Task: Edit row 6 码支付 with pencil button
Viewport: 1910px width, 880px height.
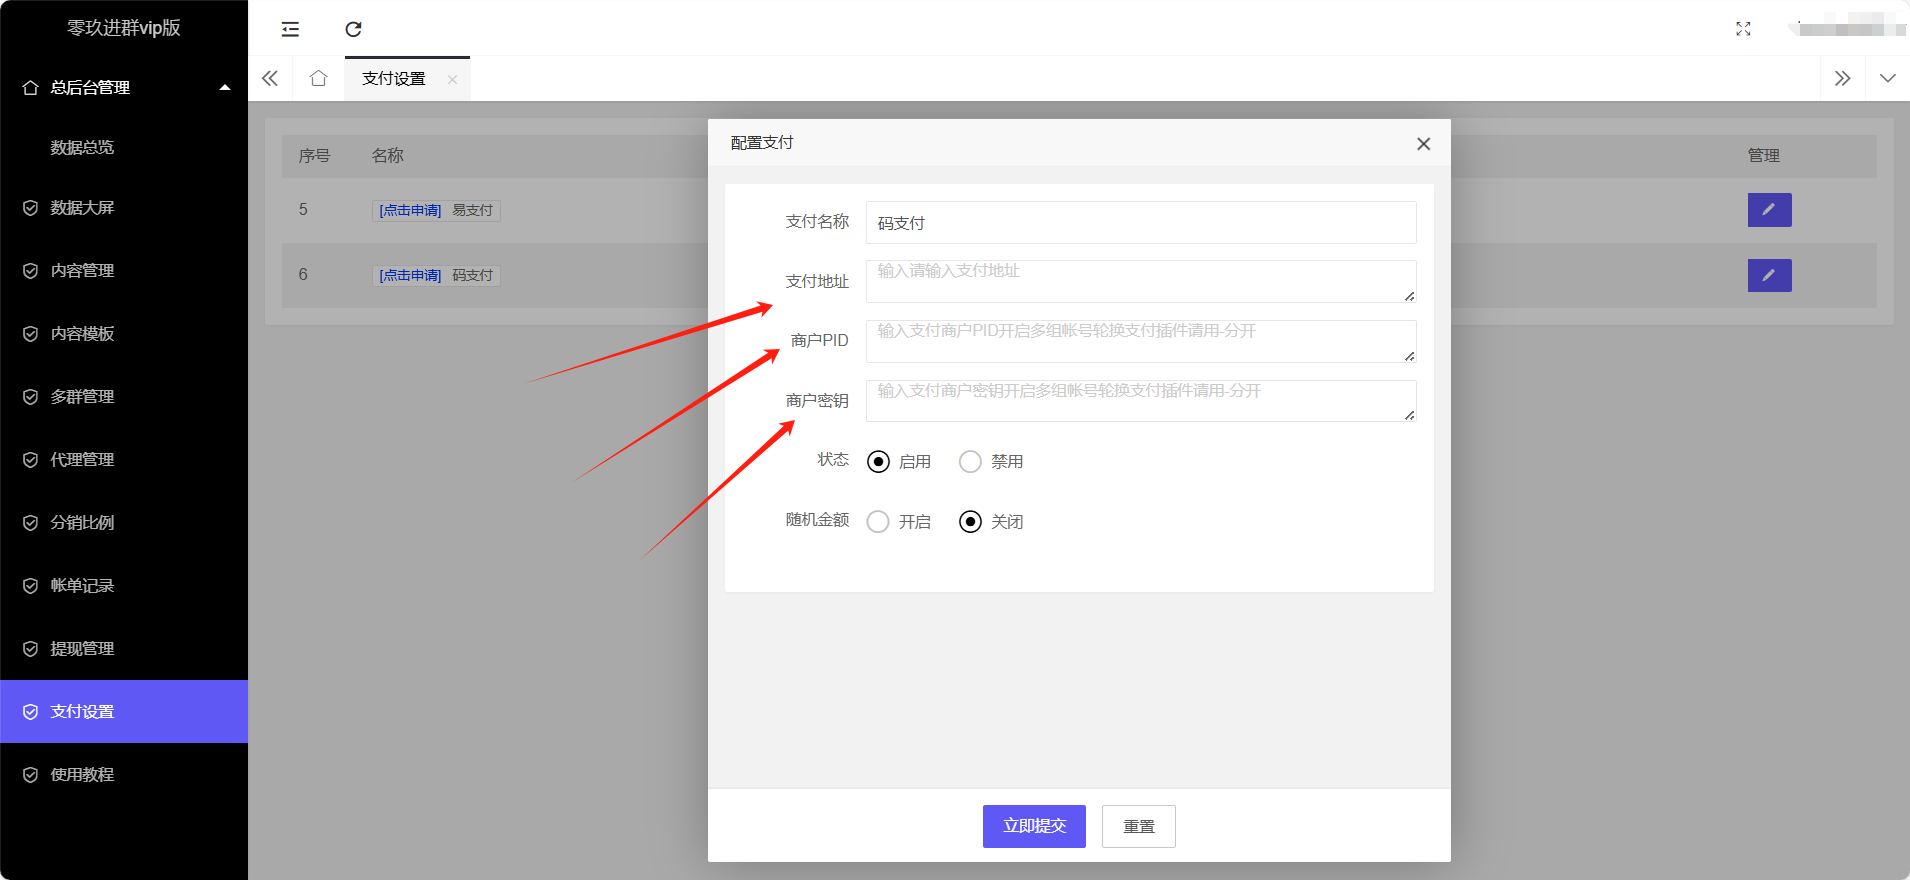Action: tap(1769, 275)
